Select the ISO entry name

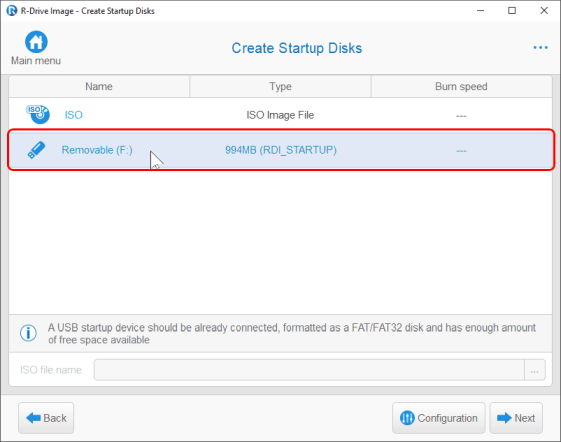(x=73, y=115)
